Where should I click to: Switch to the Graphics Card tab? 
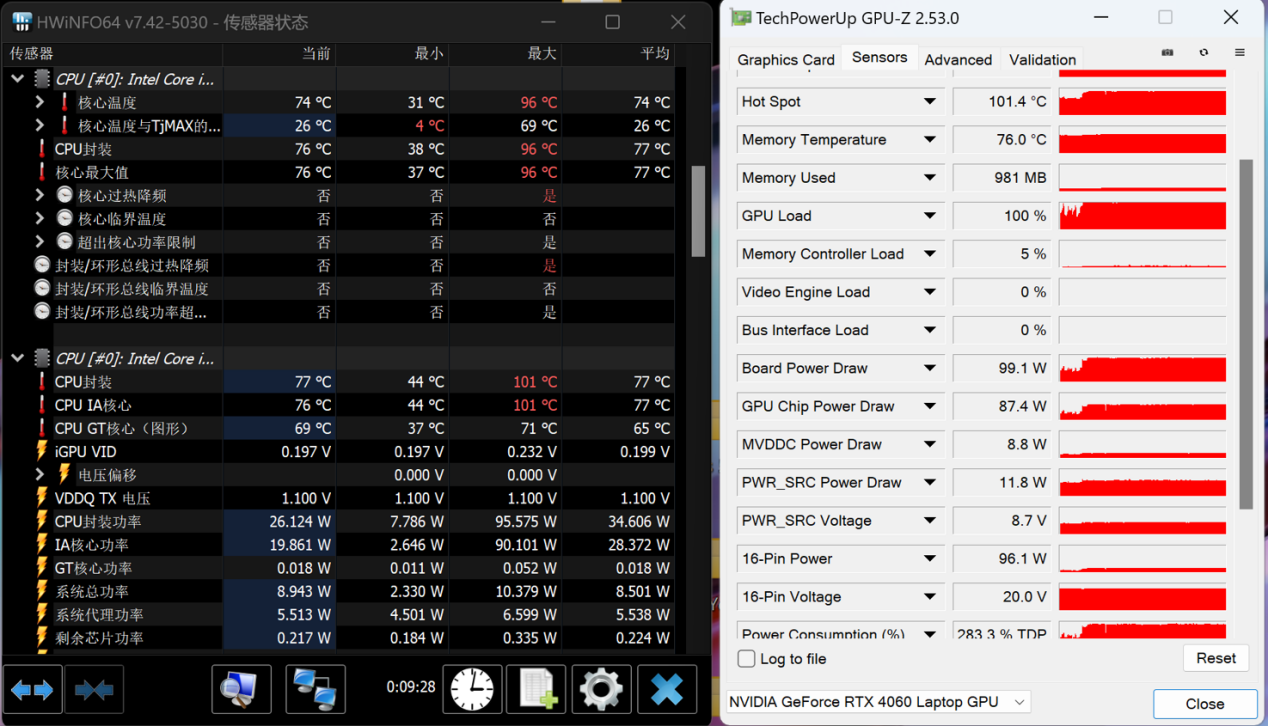(x=785, y=60)
